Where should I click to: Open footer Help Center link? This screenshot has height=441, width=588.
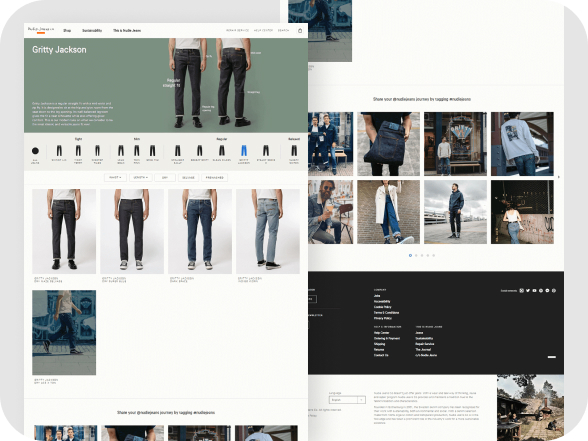click(x=381, y=333)
